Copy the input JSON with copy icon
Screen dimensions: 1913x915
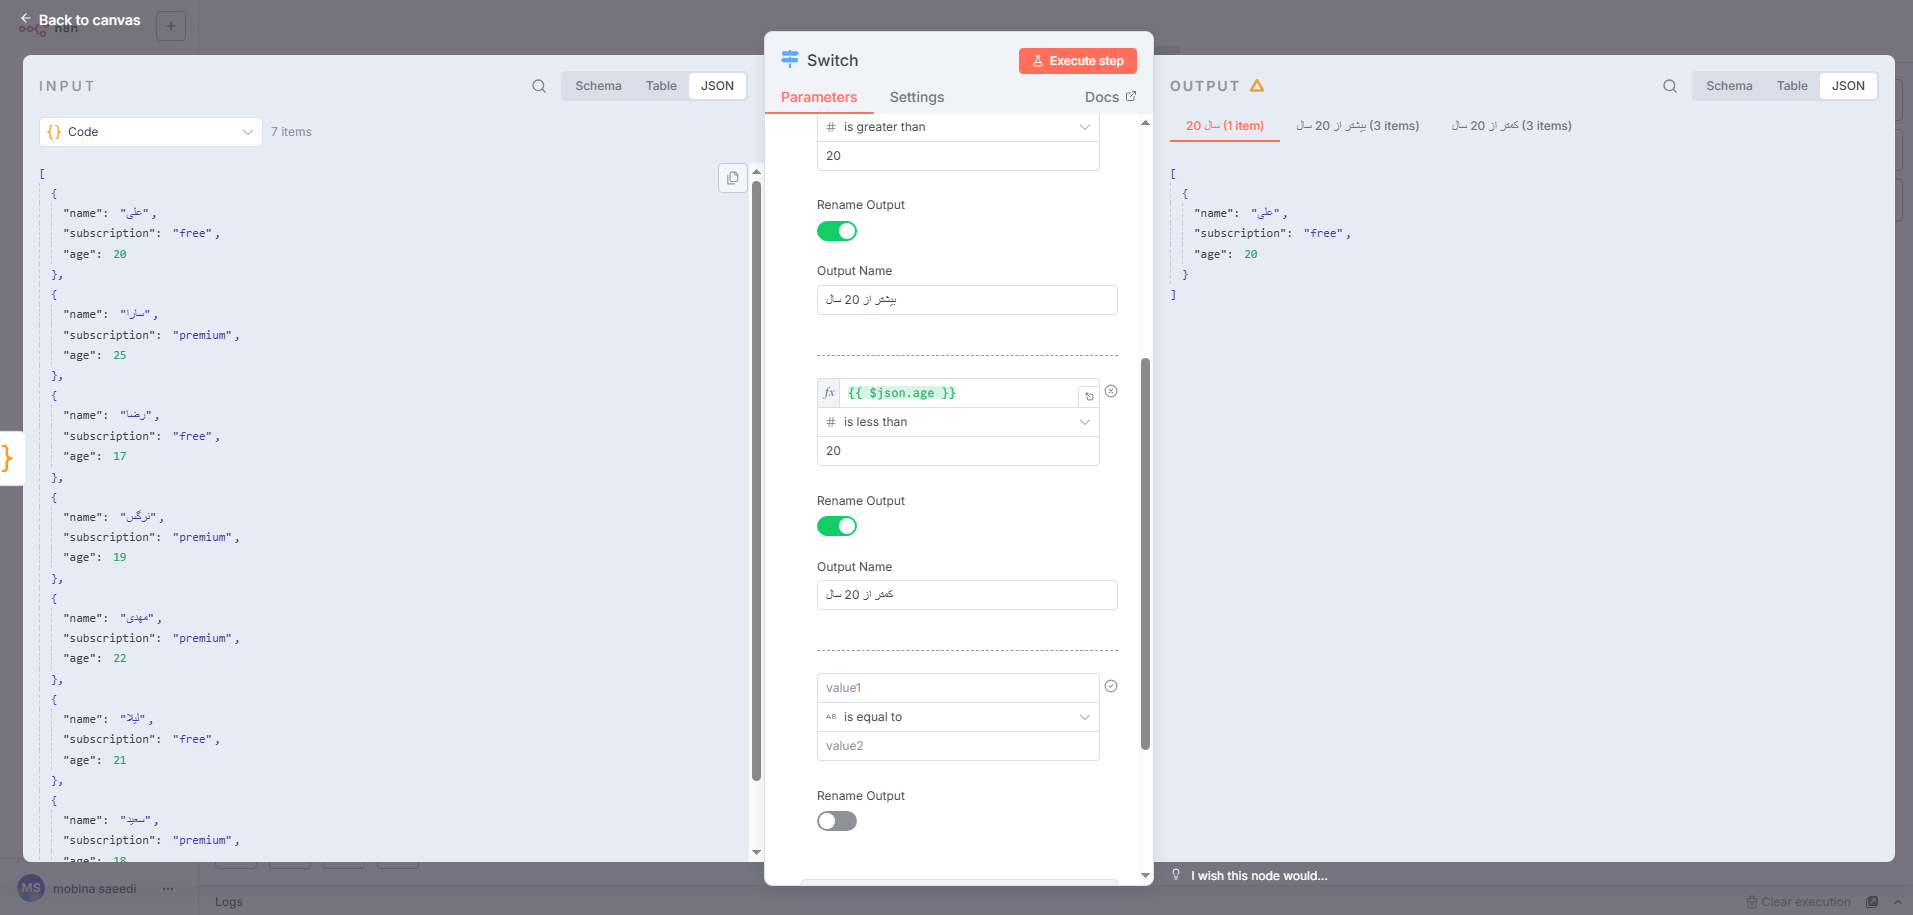pyautogui.click(x=733, y=178)
